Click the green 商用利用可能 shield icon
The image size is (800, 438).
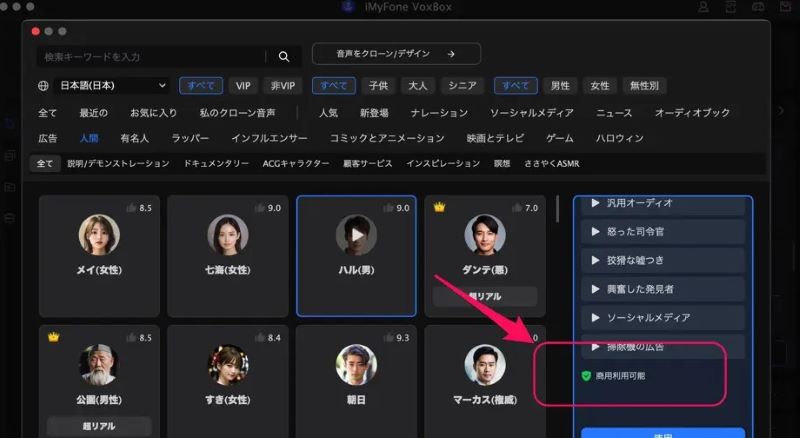click(586, 376)
